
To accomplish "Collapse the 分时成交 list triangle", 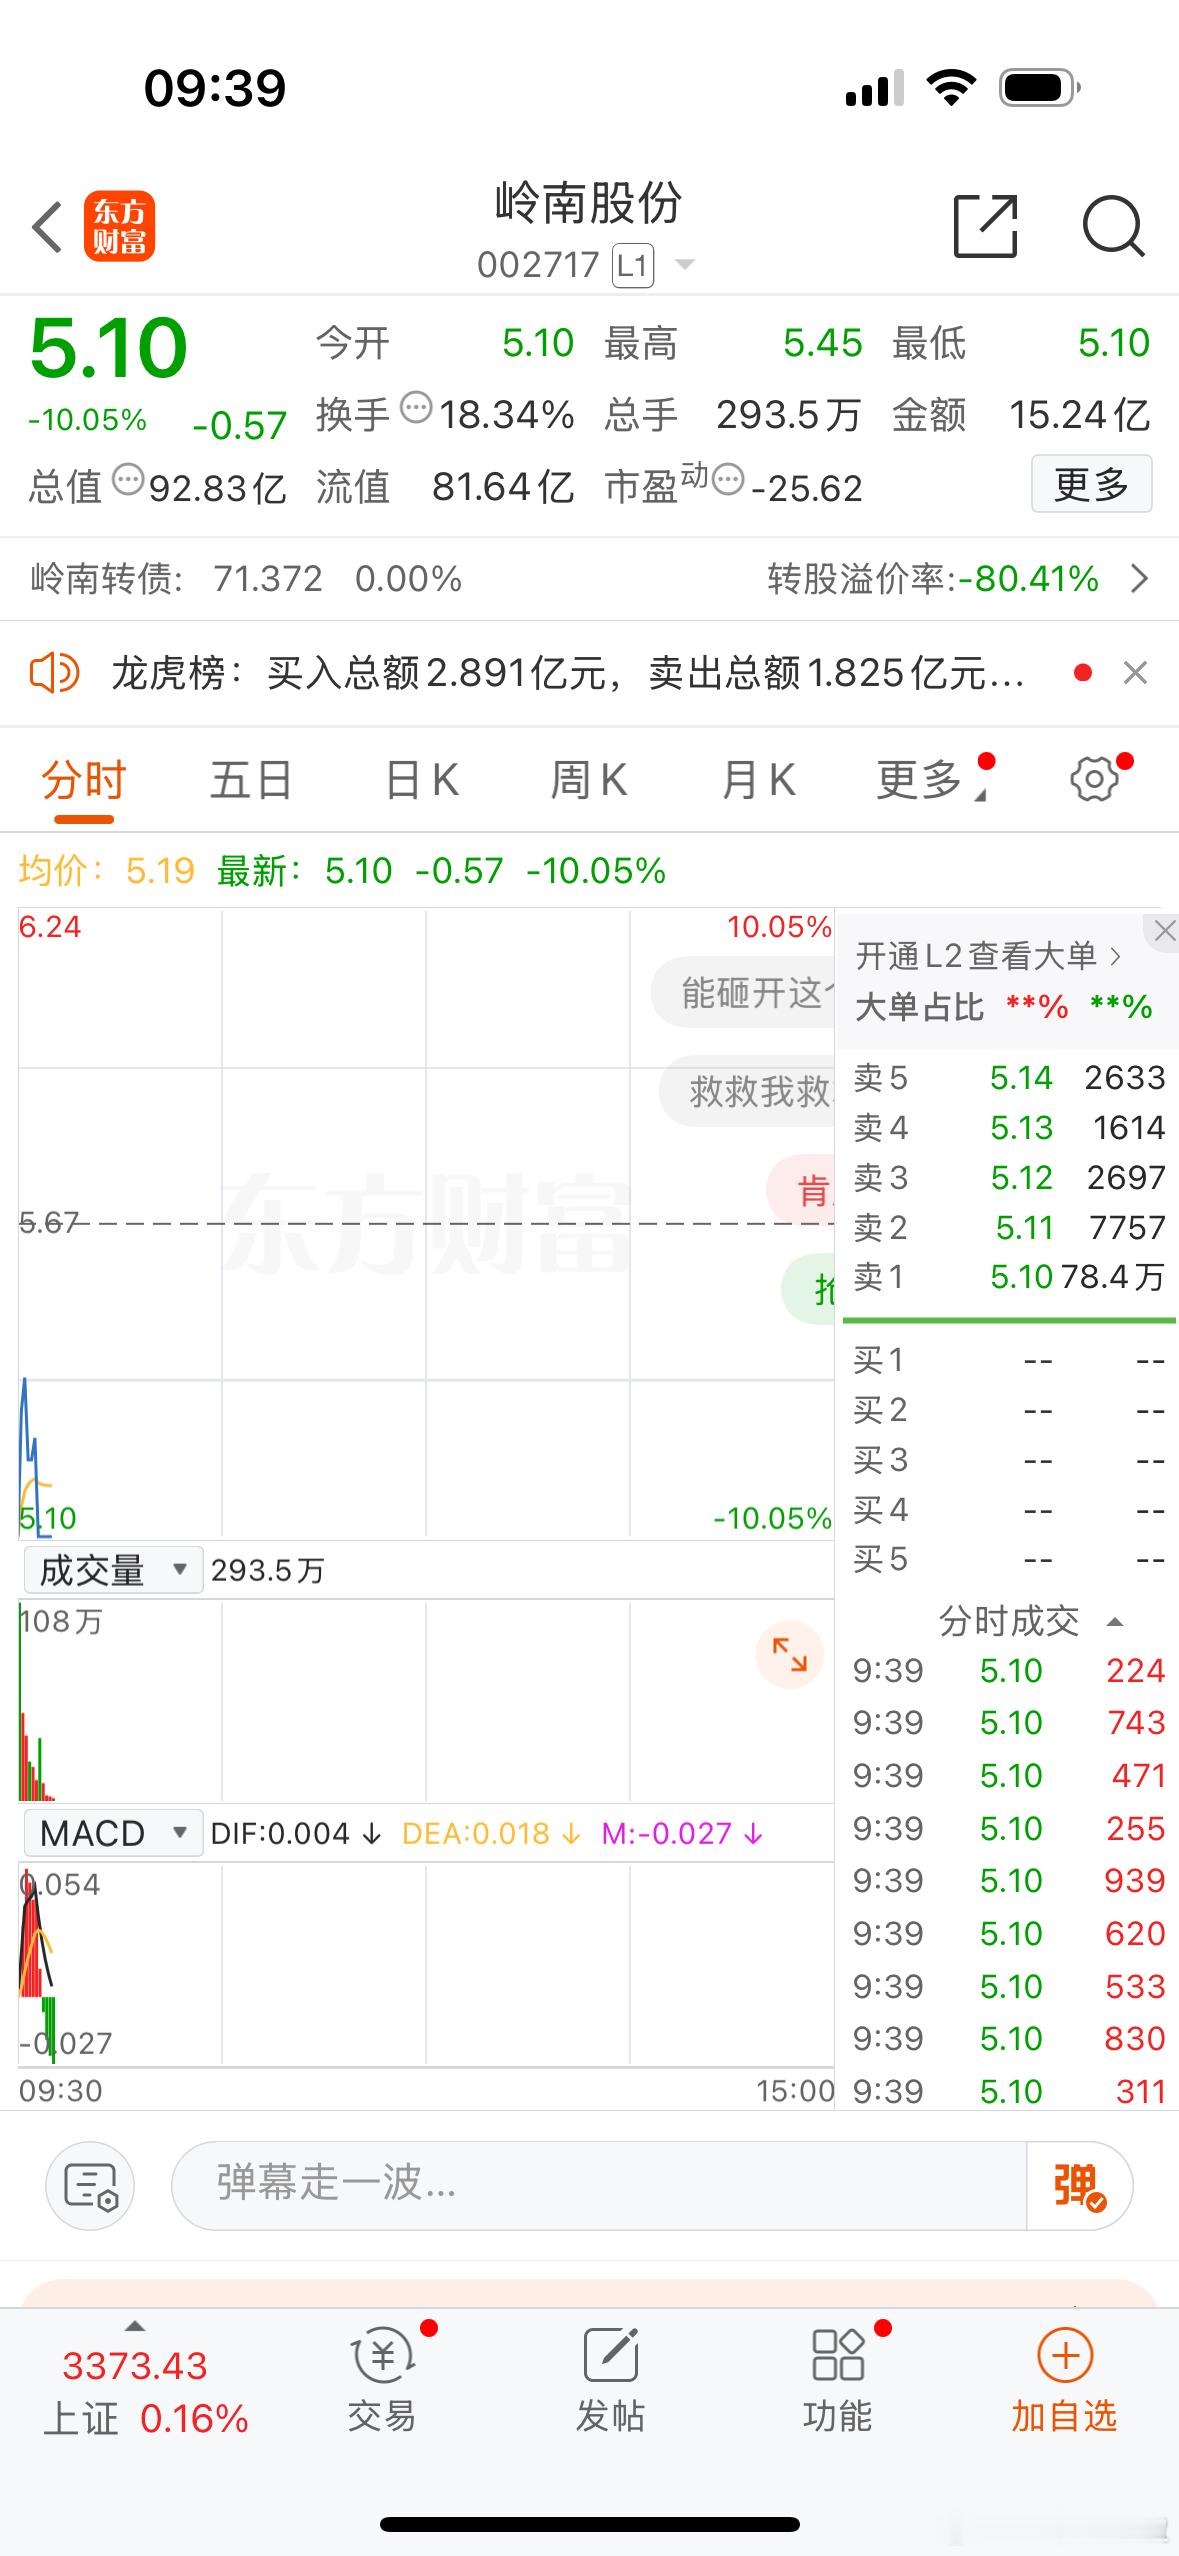I will [x=1116, y=1622].
